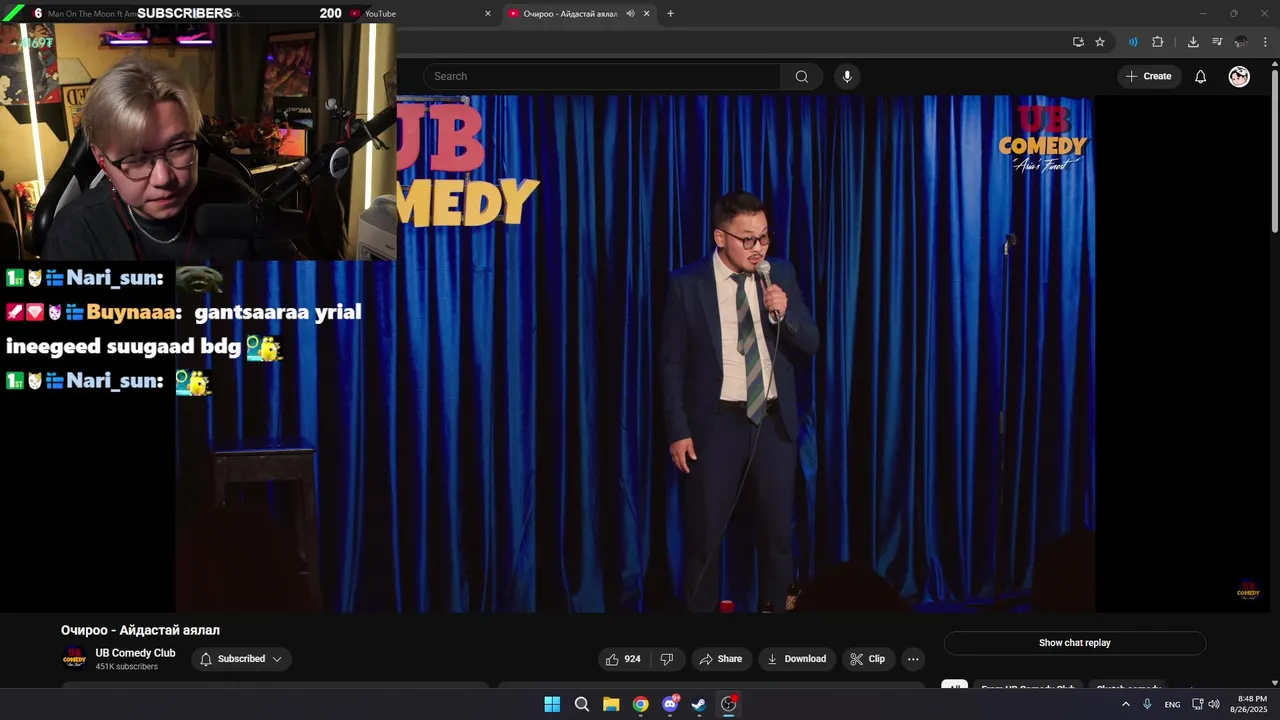Click Show chat replay
This screenshot has width=1280, height=720.
tap(1075, 643)
